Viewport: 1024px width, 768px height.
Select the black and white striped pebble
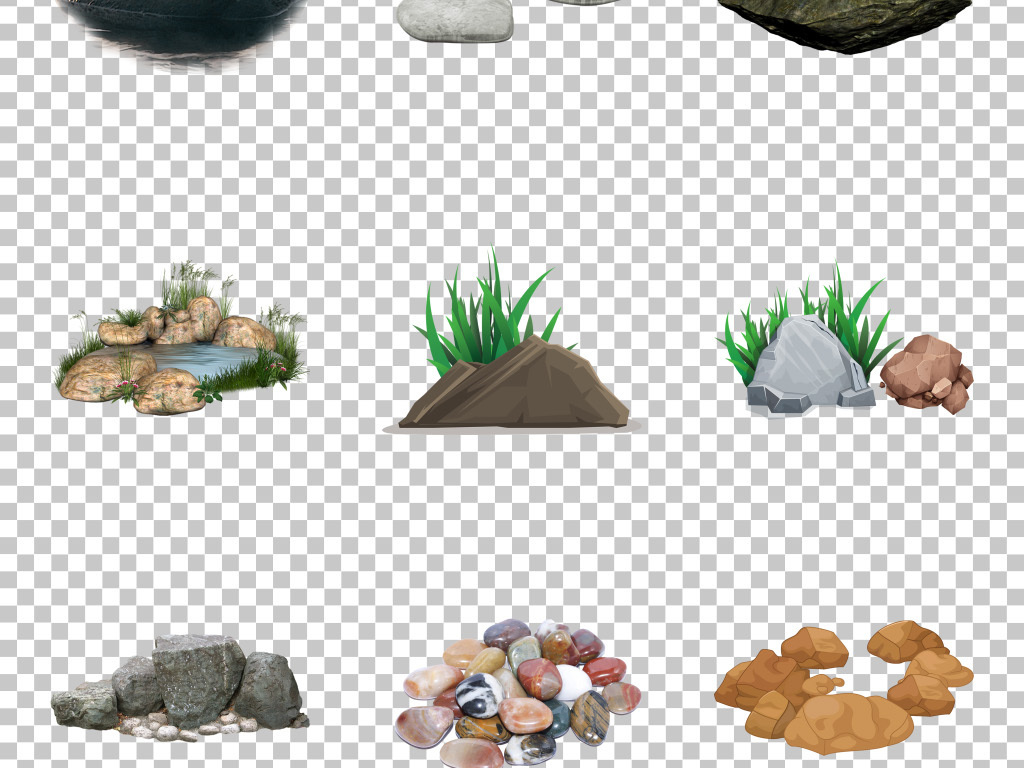[x=478, y=694]
